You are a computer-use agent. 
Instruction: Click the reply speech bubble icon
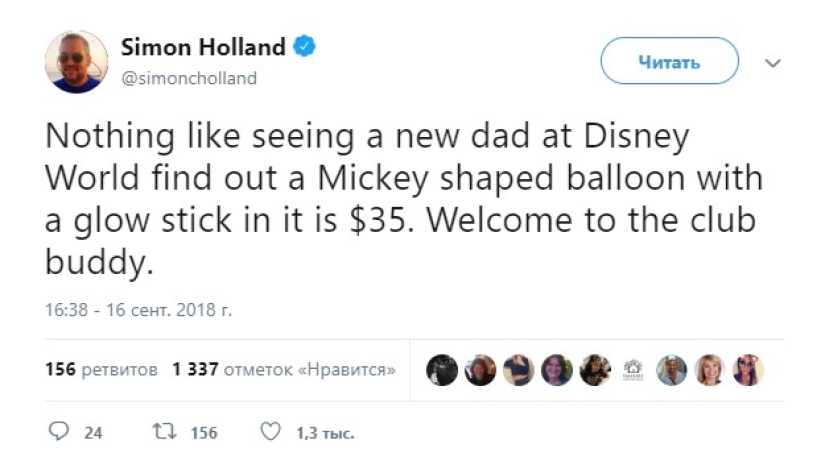58,433
